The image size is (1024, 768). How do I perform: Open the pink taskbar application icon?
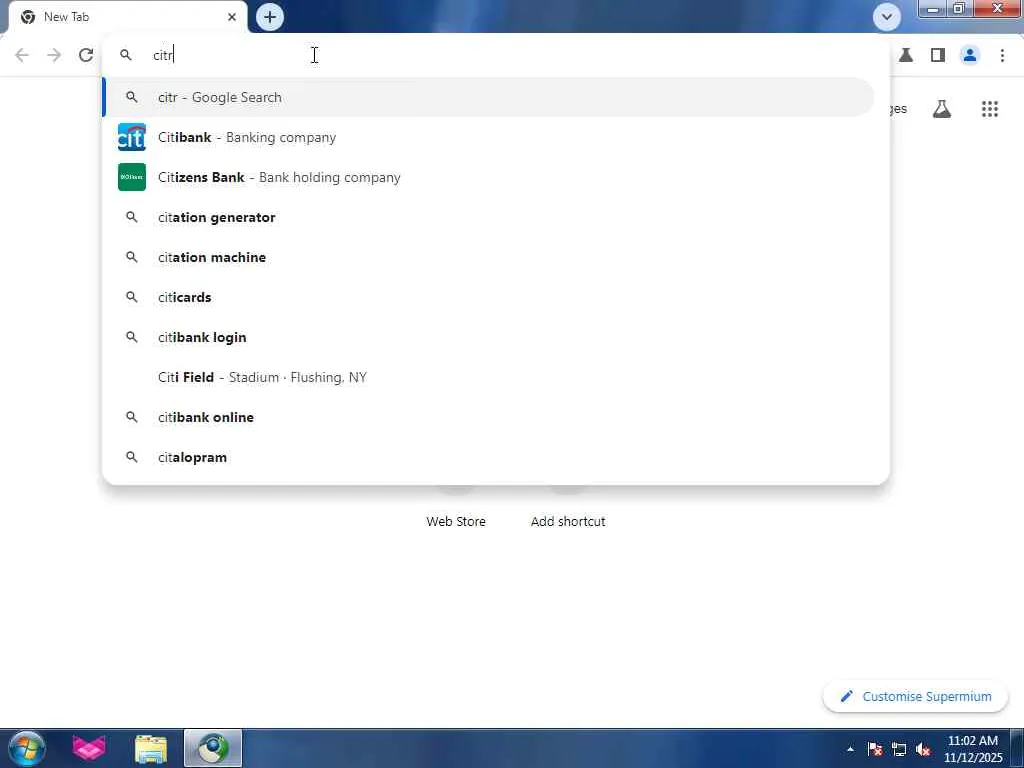(89, 748)
